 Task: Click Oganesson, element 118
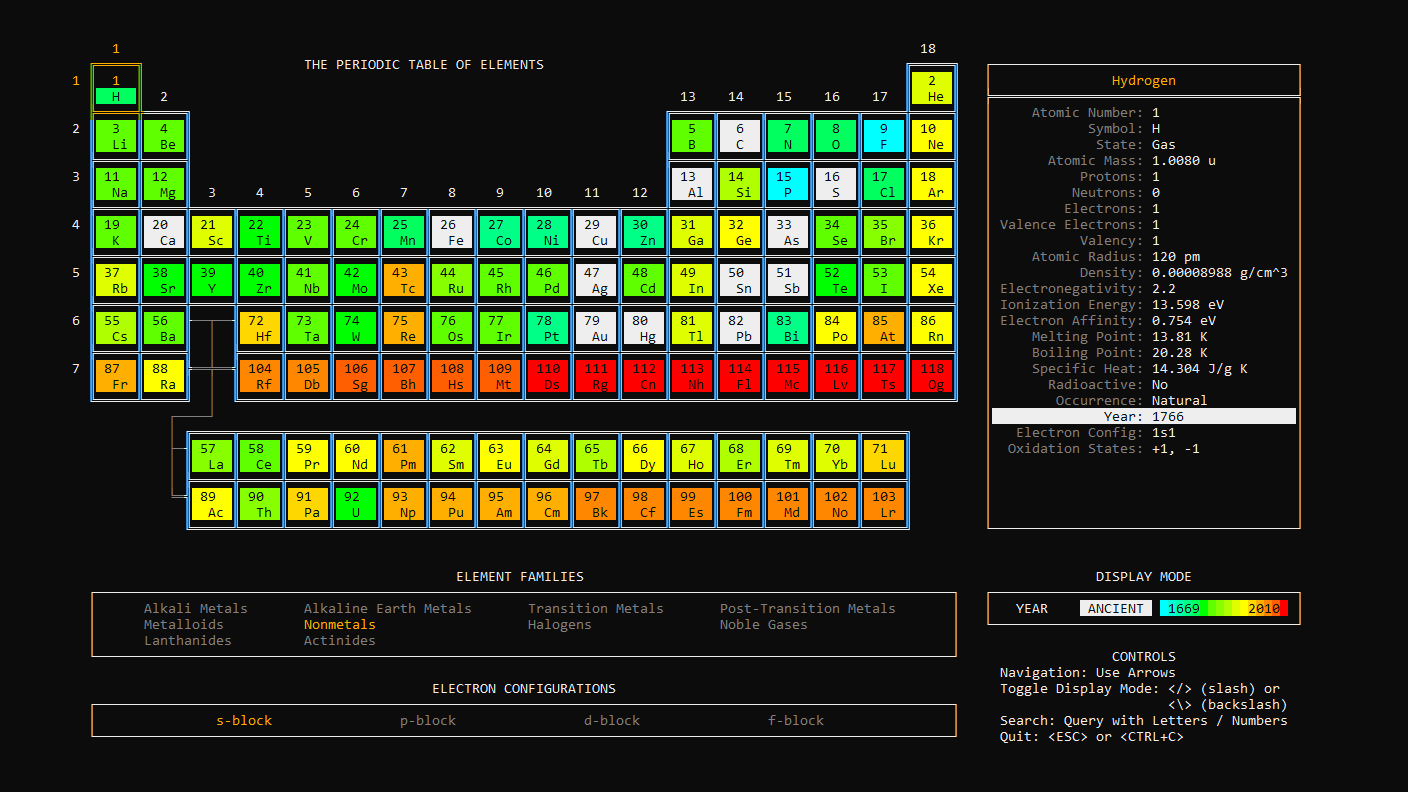(x=932, y=376)
